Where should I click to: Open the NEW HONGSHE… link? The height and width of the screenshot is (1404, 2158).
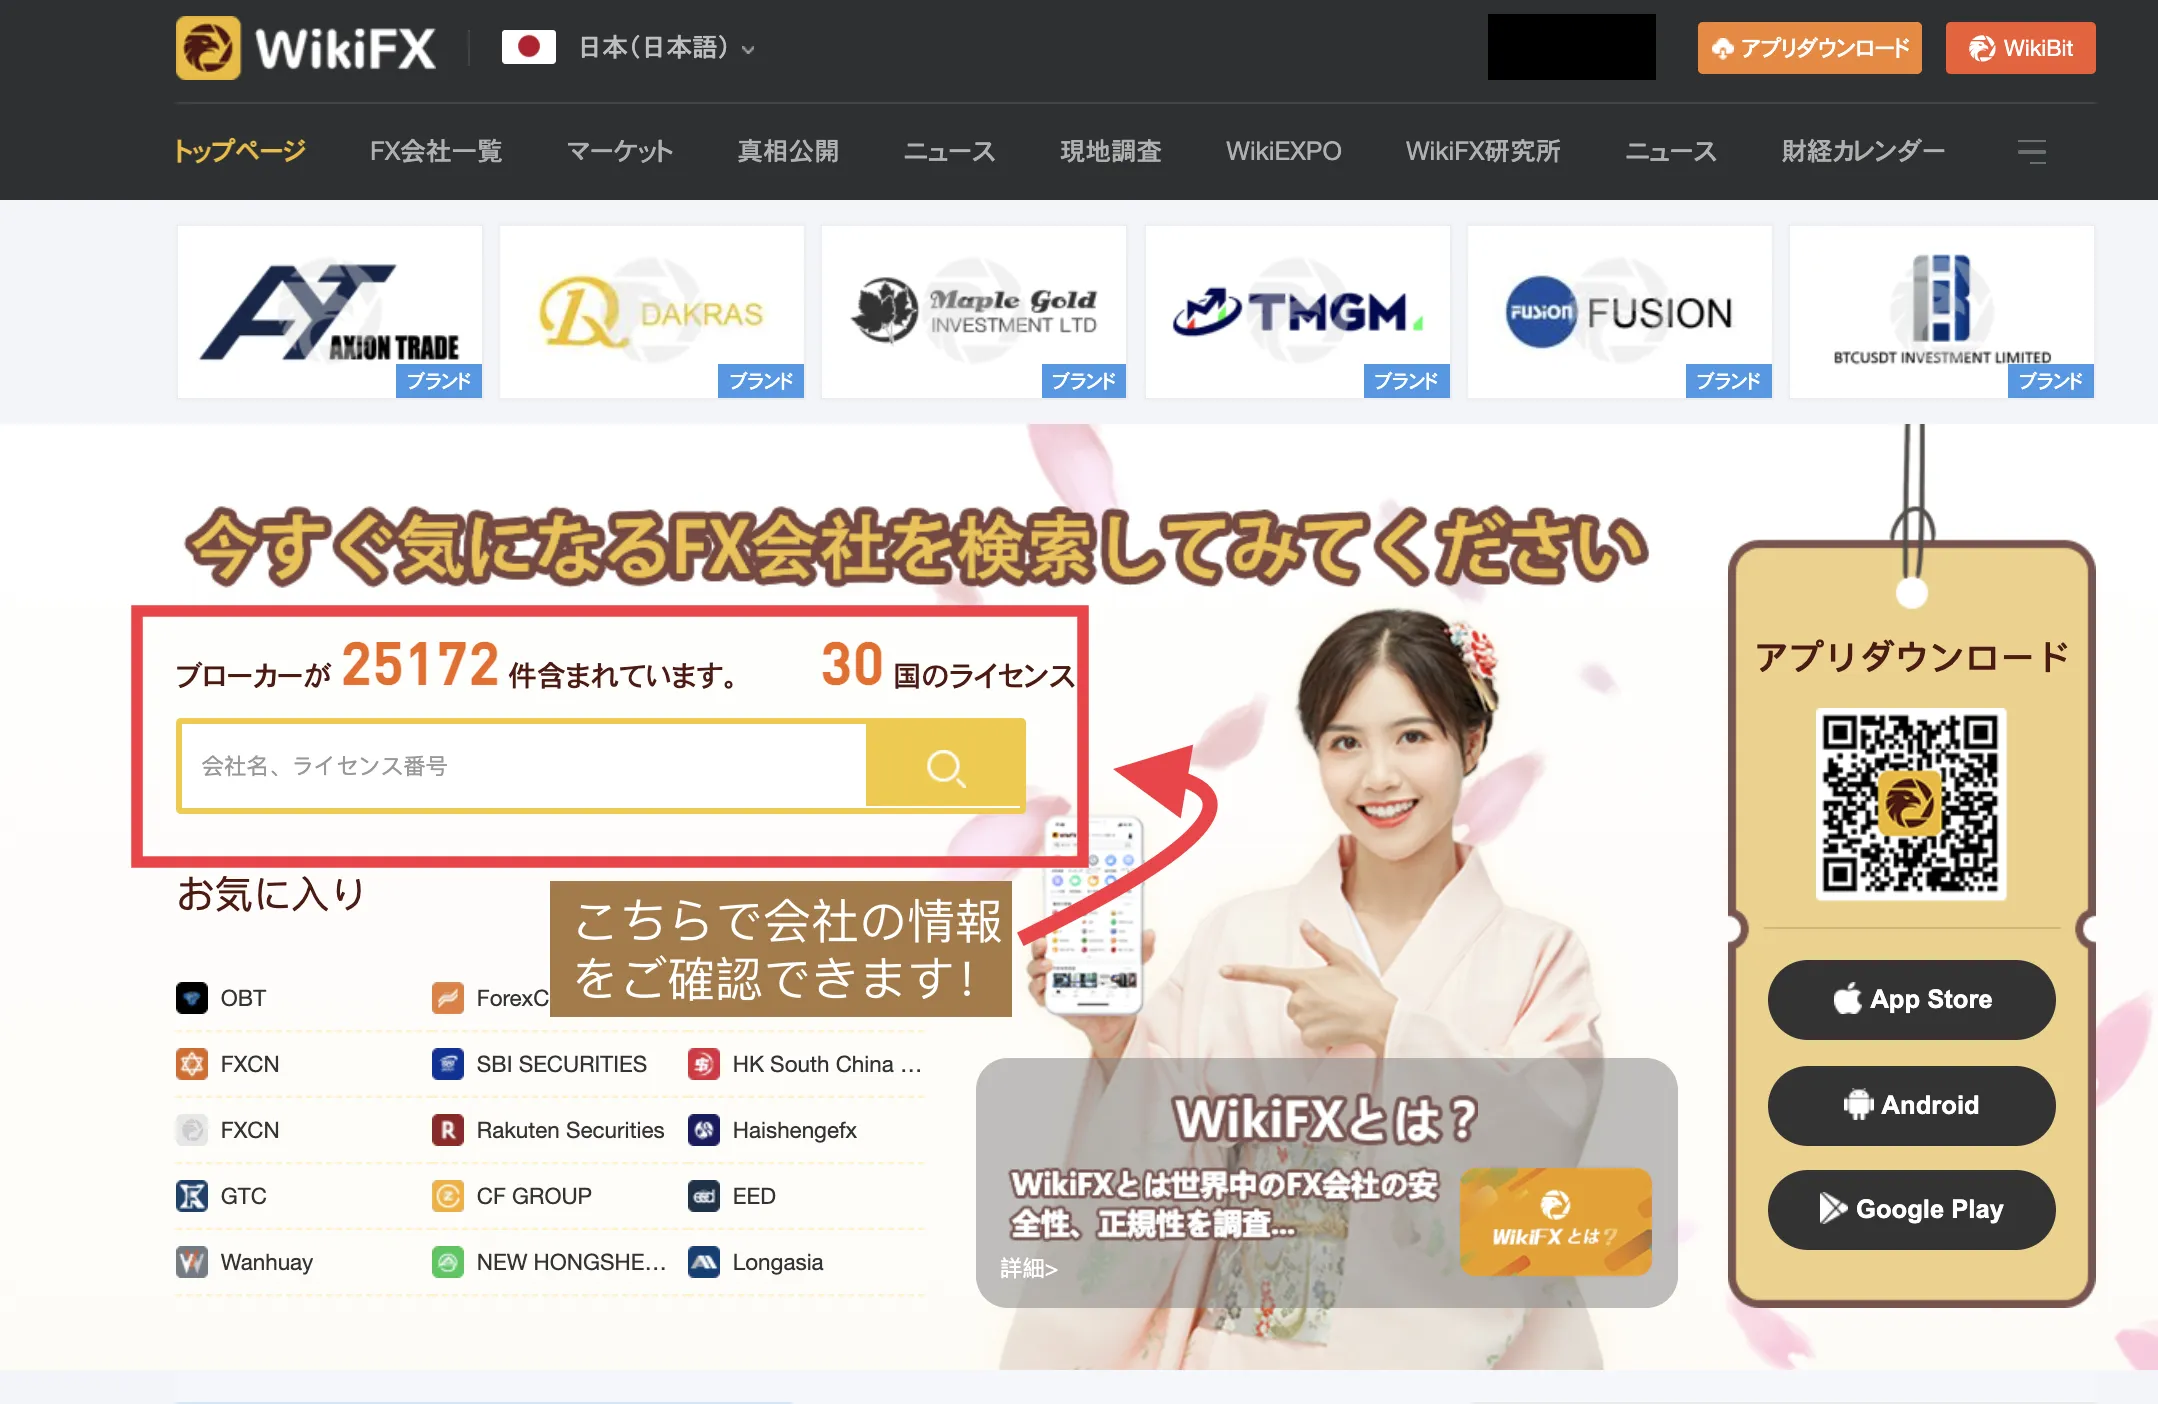point(571,1262)
